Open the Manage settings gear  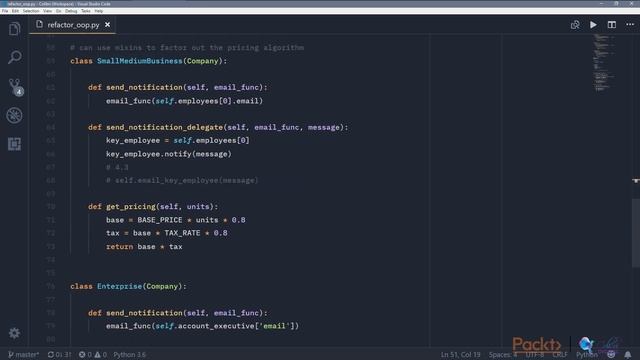coord(14,333)
